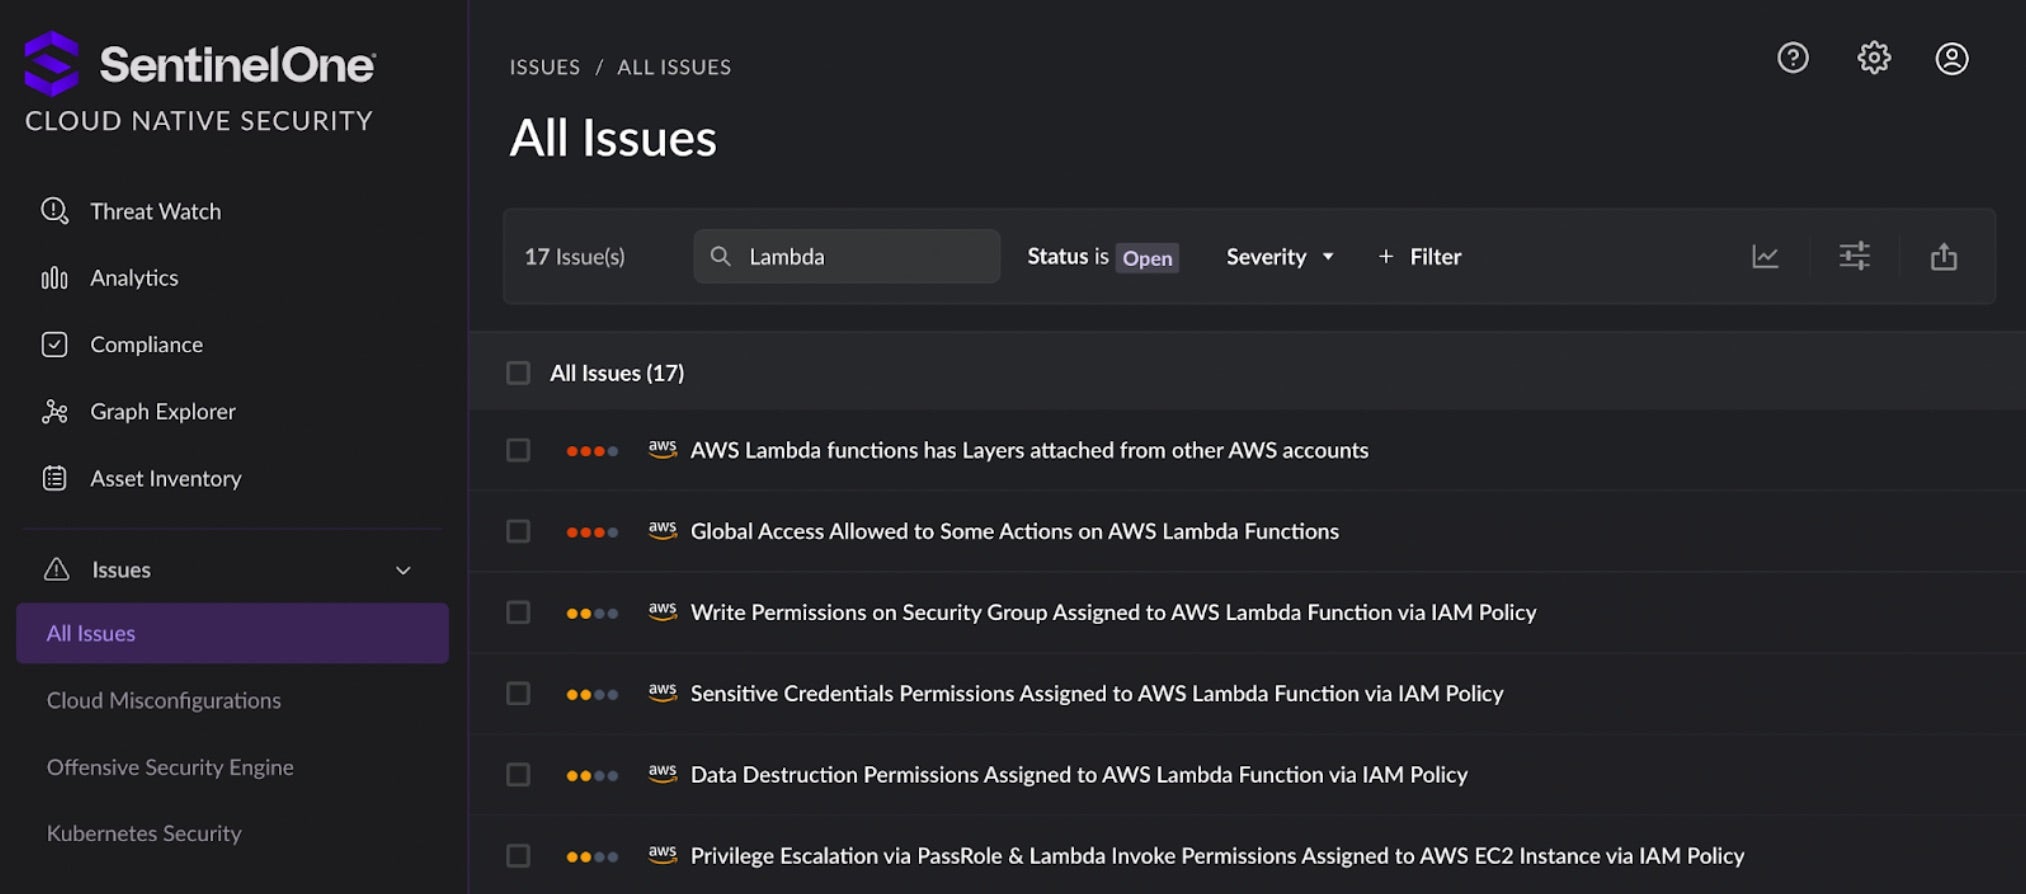Go to Cloud Misconfigurations menu item
Viewport: 2026px width, 894px height.
(x=164, y=701)
